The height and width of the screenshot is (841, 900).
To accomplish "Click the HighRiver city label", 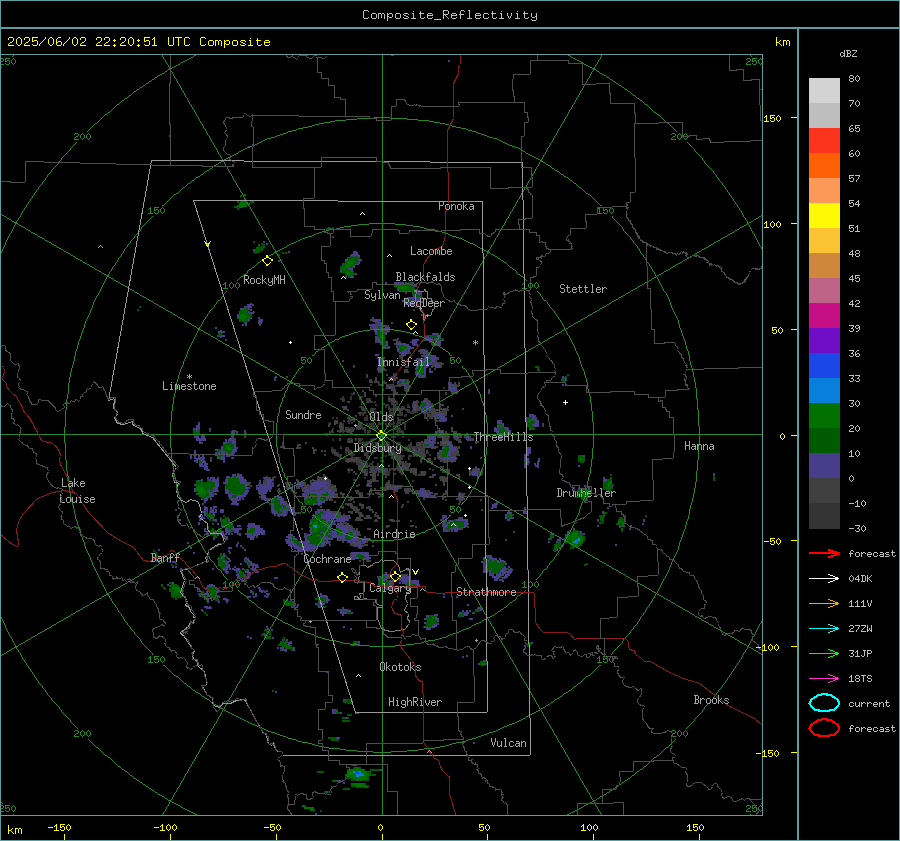I will point(415,702).
